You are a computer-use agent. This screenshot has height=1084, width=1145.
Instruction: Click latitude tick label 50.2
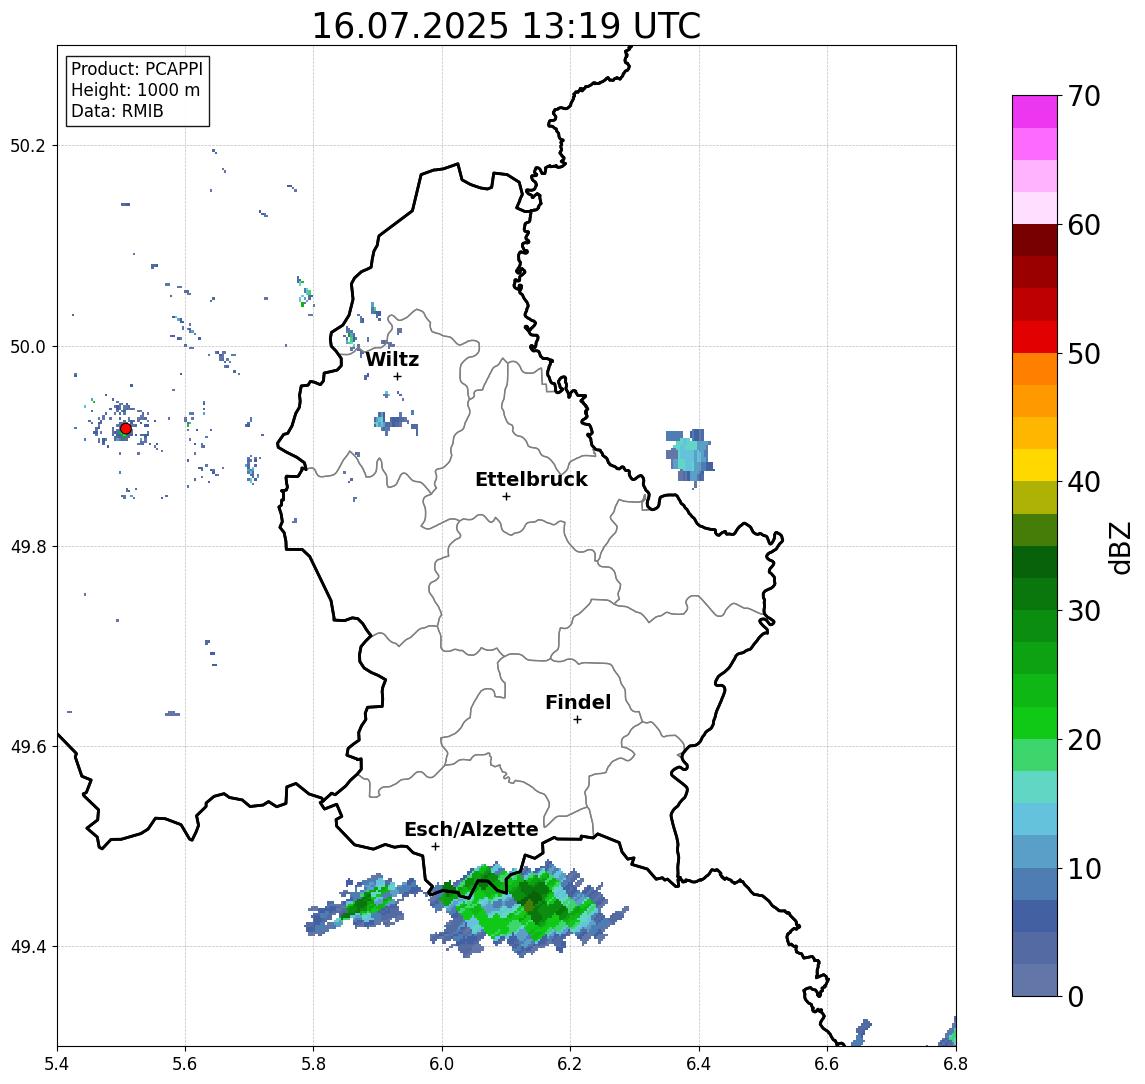tap(28, 145)
